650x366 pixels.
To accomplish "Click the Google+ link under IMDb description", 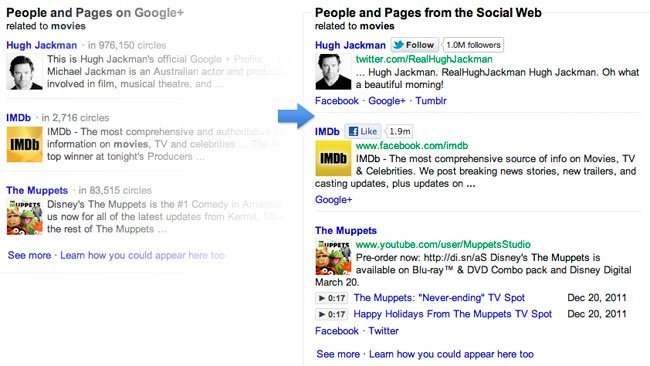I will (x=334, y=200).
